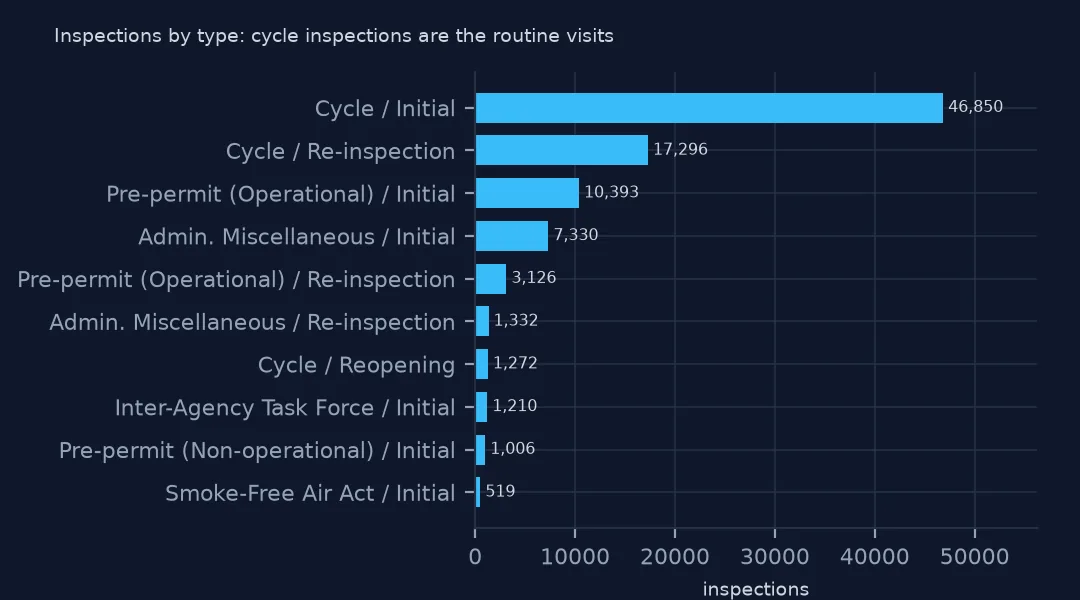Select the 'Cycle / Initial' category label
This screenshot has height=600, width=1080.
pyautogui.click(x=385, y=108)
